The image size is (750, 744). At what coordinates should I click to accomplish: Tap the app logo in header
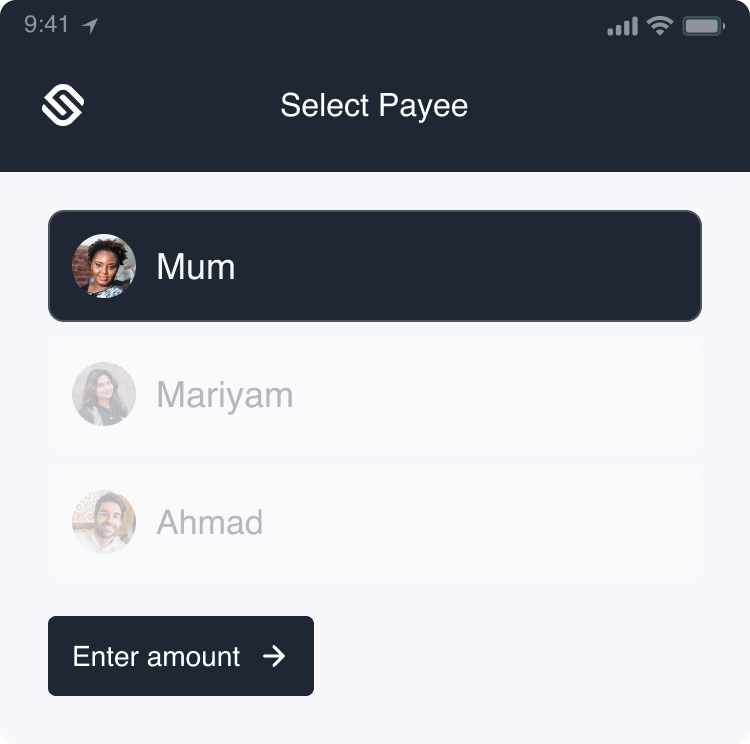[62, 105]
